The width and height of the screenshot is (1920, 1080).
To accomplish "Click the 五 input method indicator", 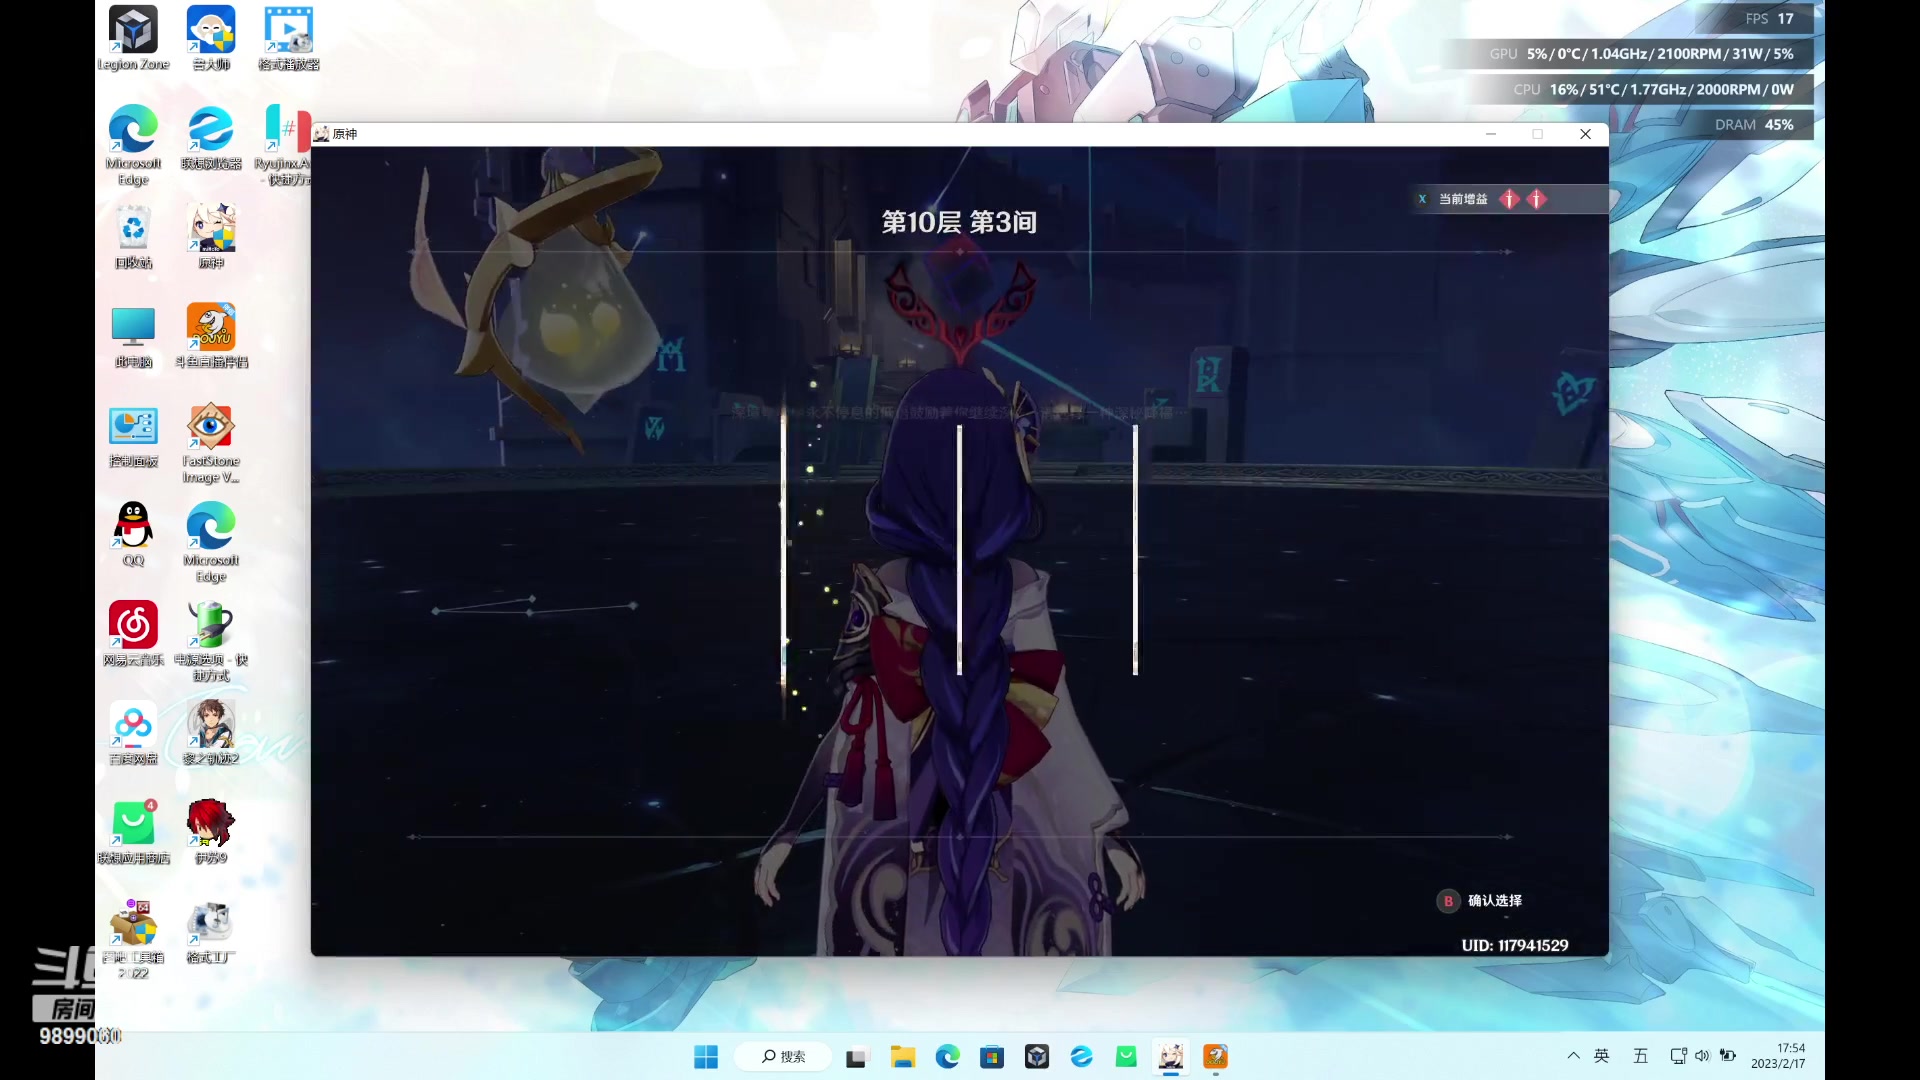I will point(1640,1056).
